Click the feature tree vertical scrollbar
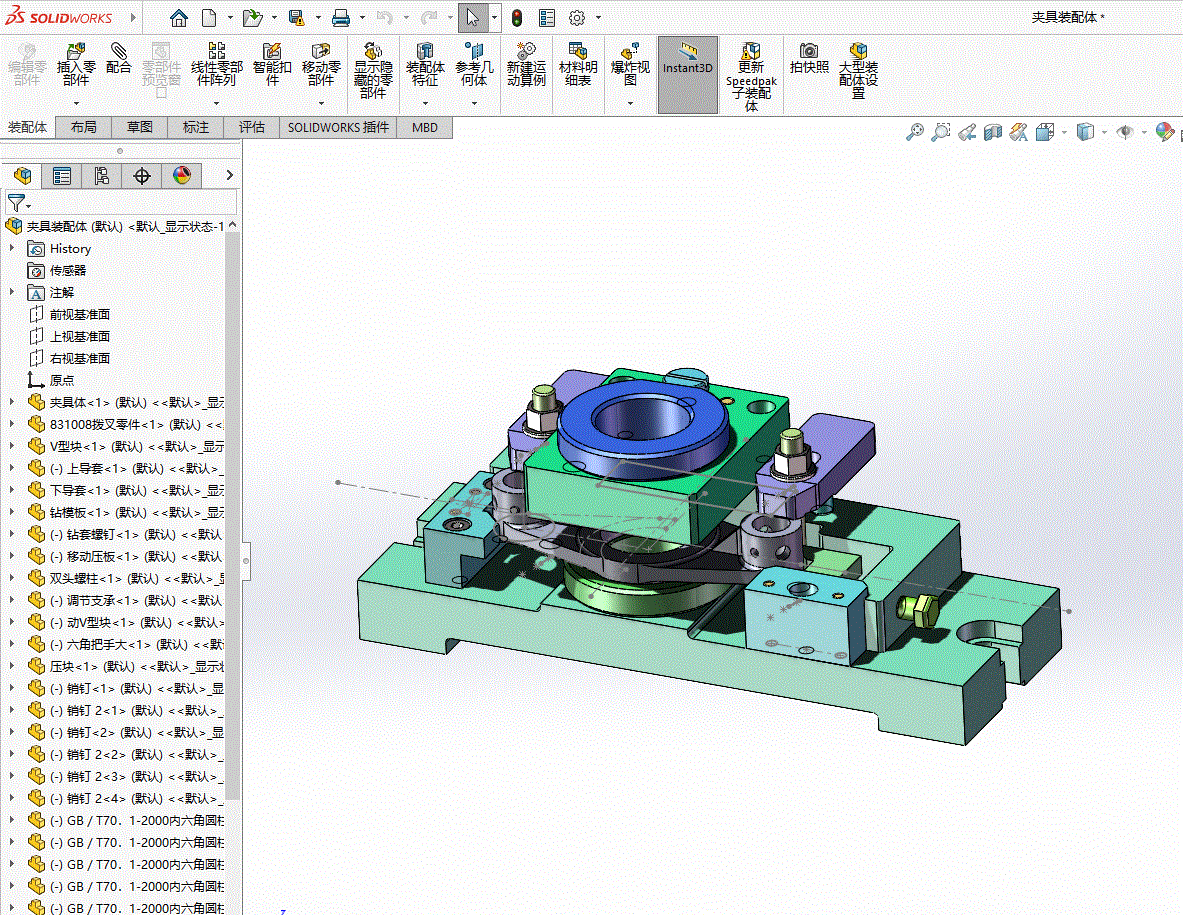 click(232, 517)
